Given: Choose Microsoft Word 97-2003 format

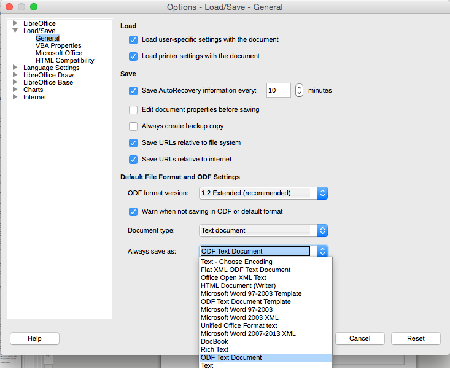Looking at the screenshot, I should tap(266, 309).
